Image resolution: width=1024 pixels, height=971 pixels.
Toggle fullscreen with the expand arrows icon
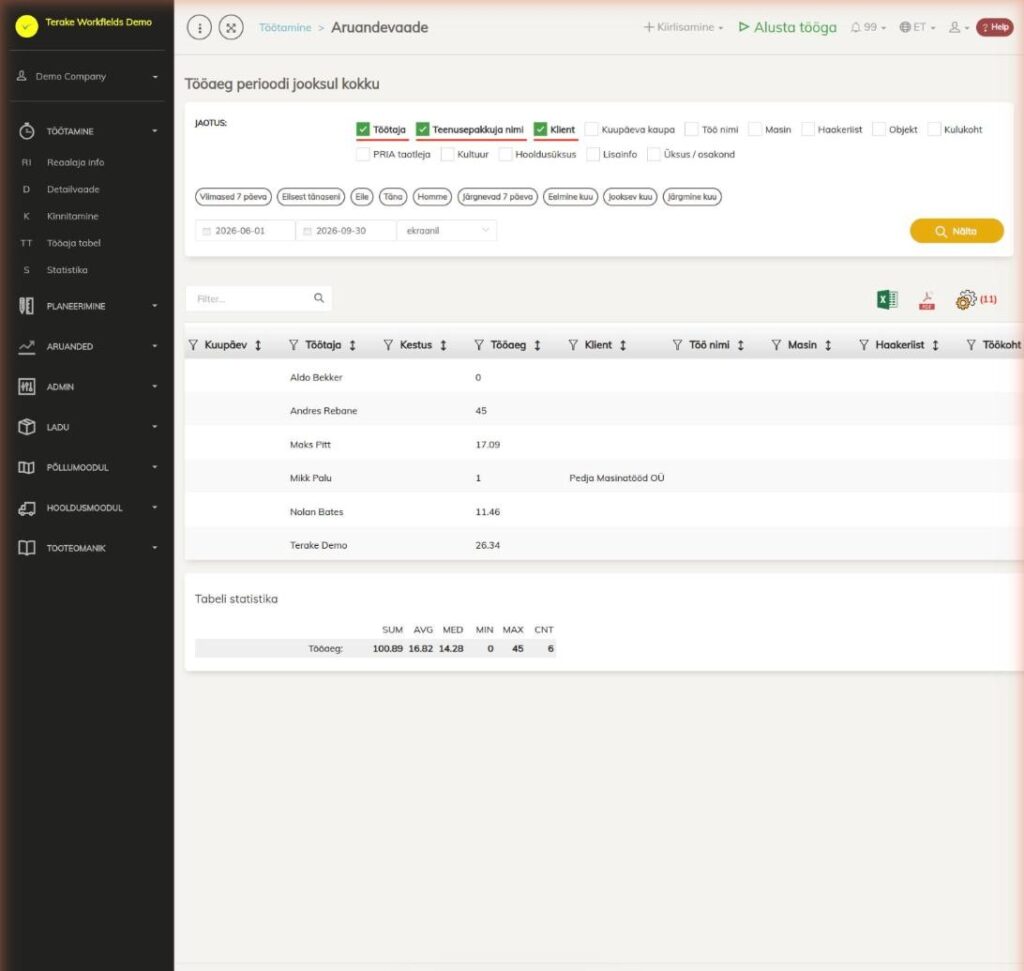[231, 27]
